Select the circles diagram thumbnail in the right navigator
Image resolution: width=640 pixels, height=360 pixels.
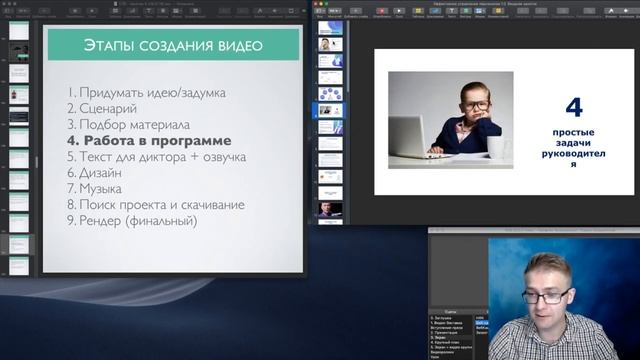click(330, 94)
